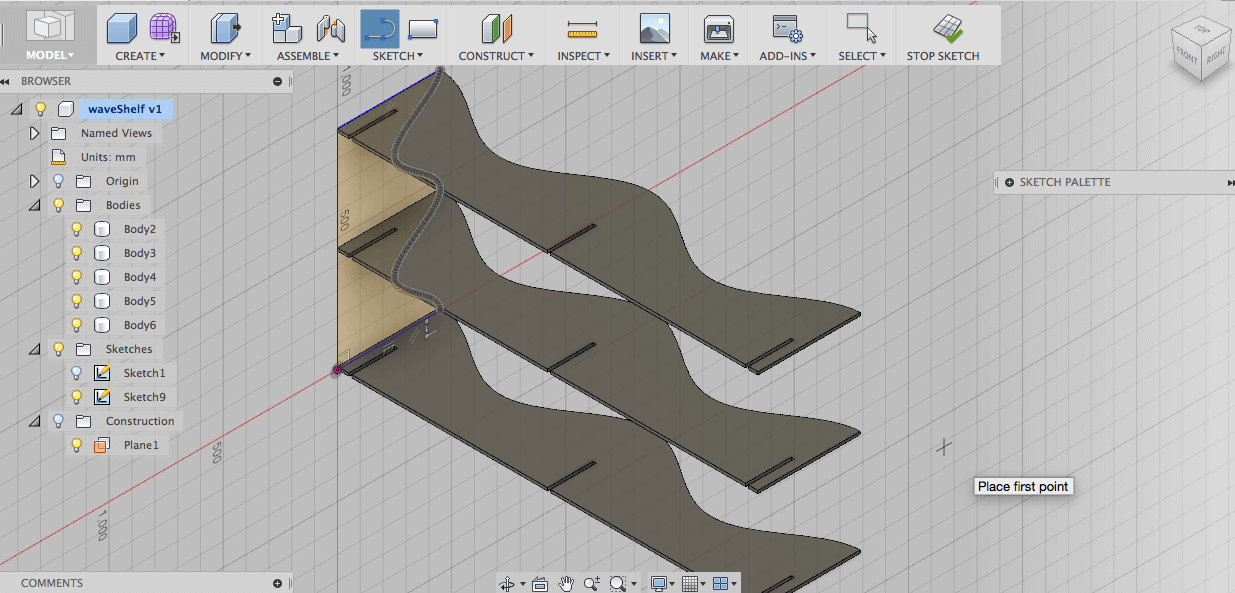This screenshot has width=1235, height=593.
Task: Select the Press Pull tool icon
Action: pyautogui.click(x=225, y=28)
